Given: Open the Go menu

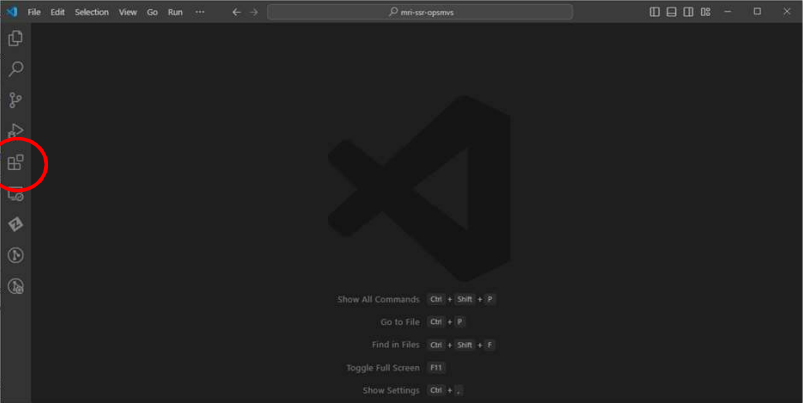Looking at the screenshot, I should pyautogui.click(x=152, y=12).
